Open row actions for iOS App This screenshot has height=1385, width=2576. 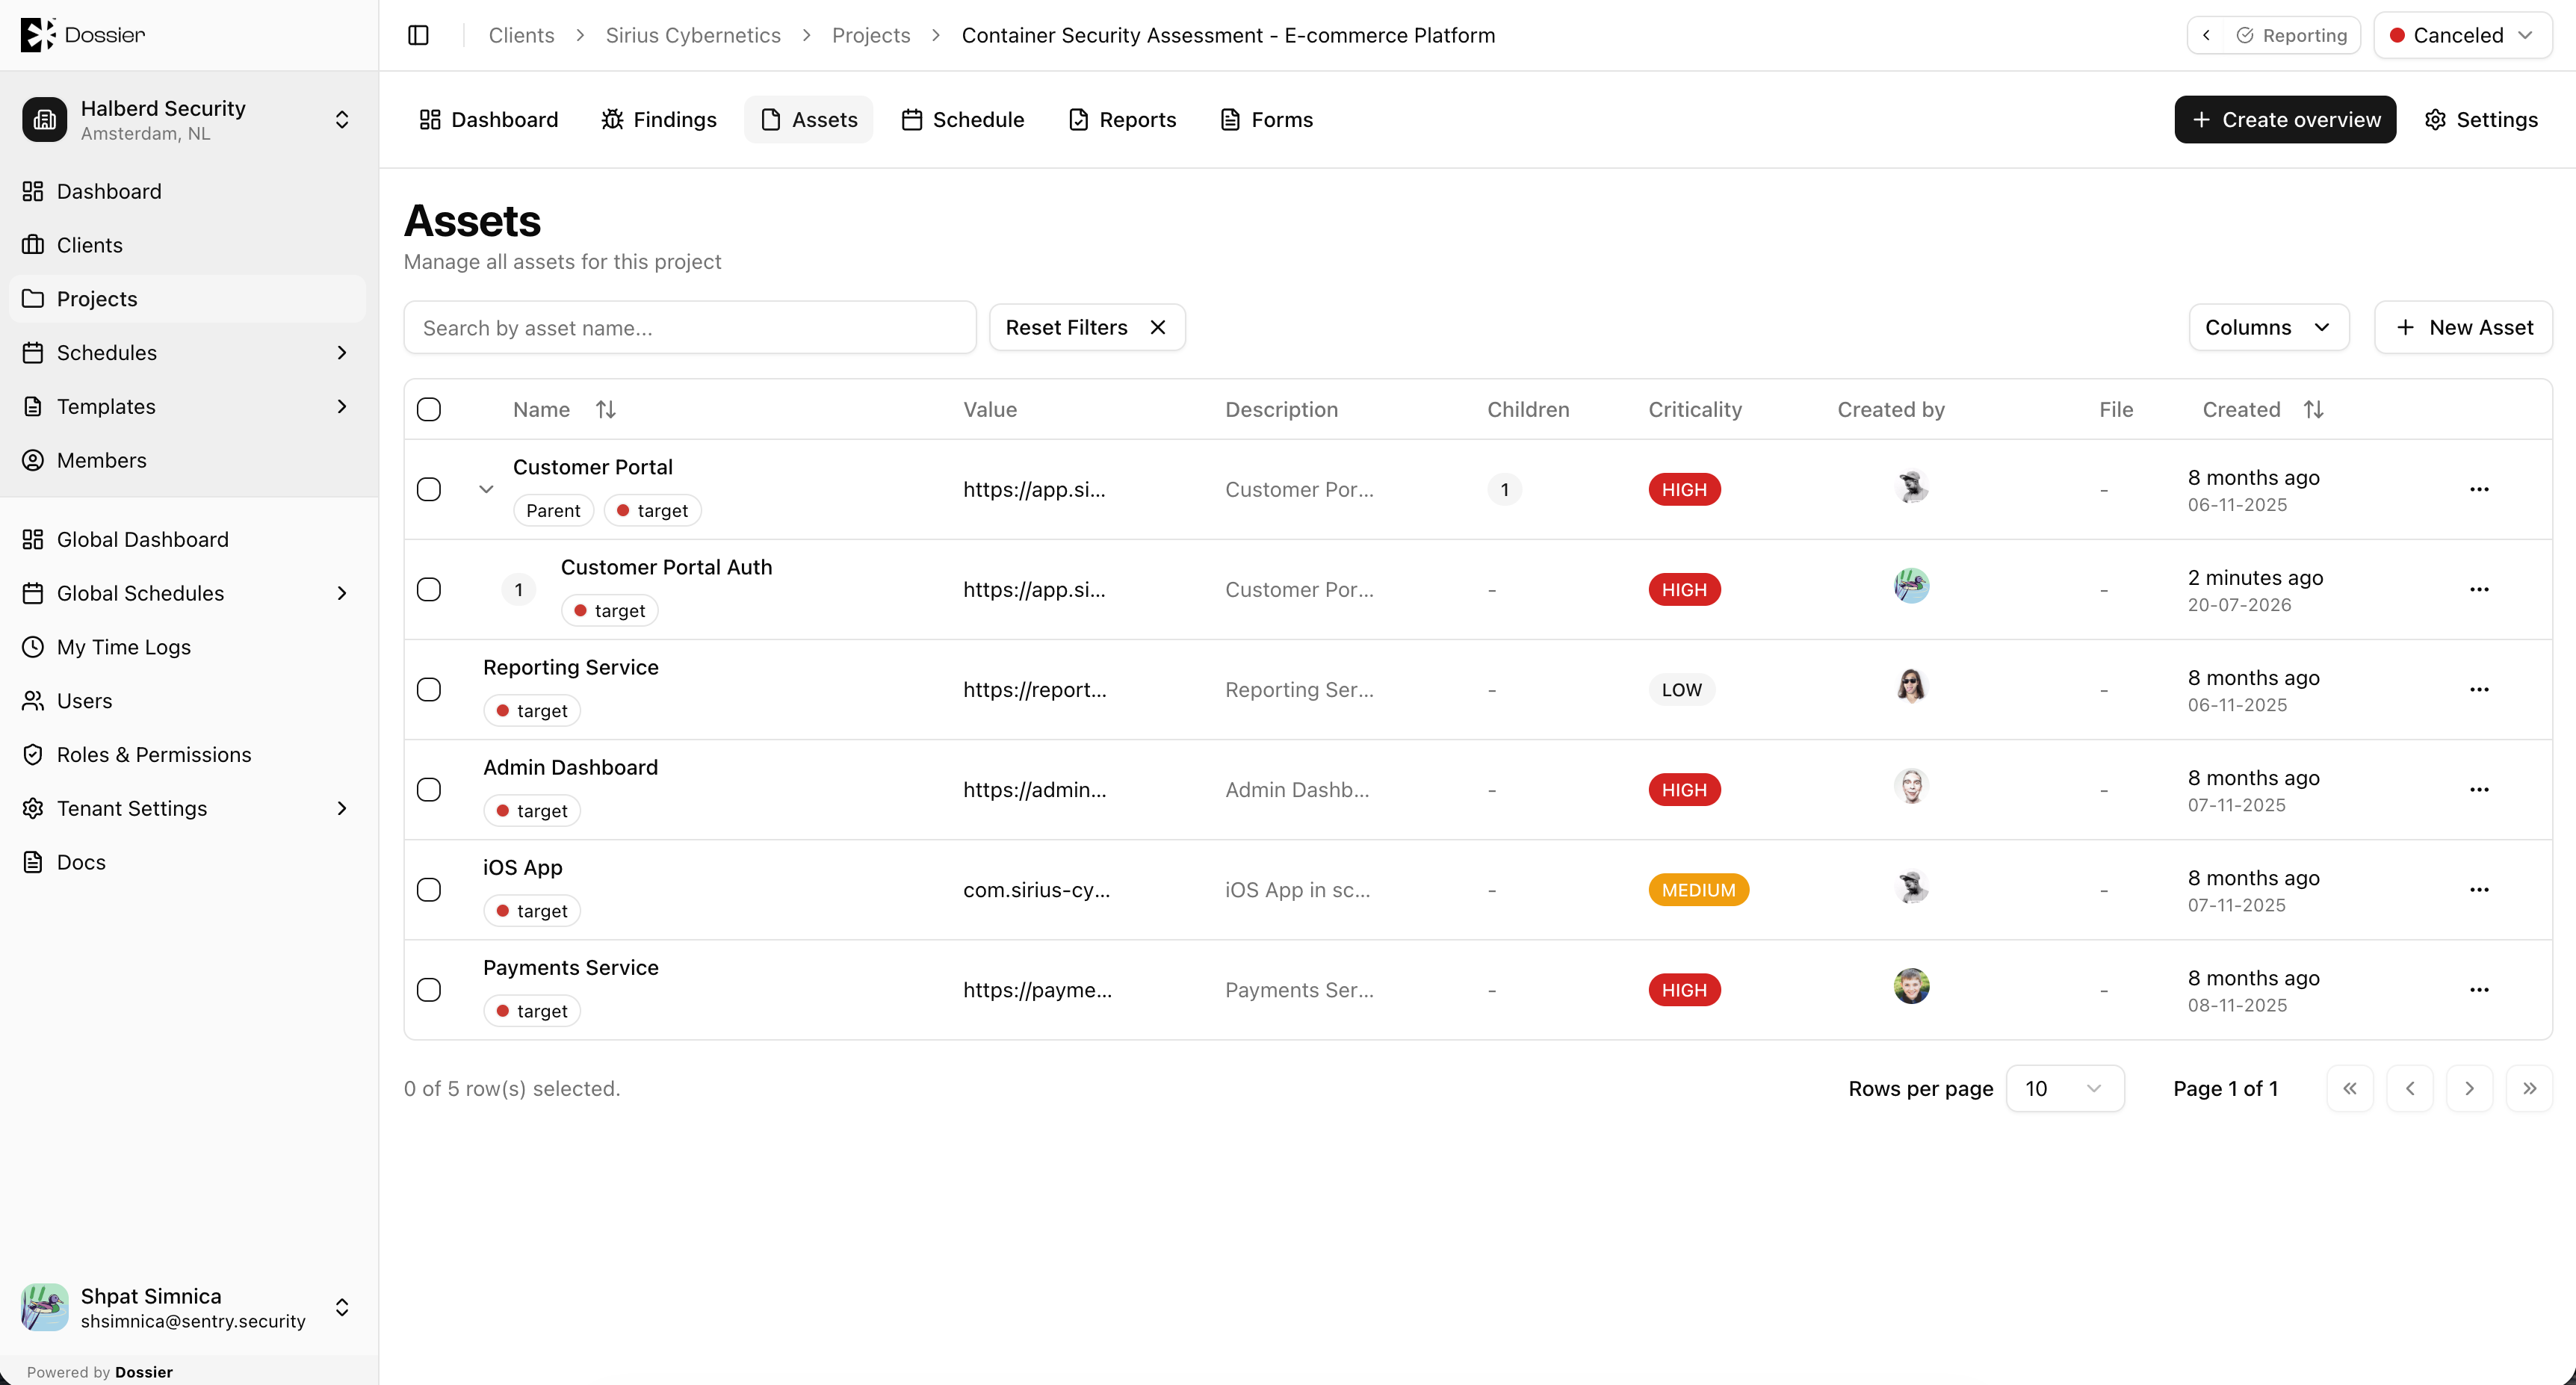click(x=2479, y=889)
